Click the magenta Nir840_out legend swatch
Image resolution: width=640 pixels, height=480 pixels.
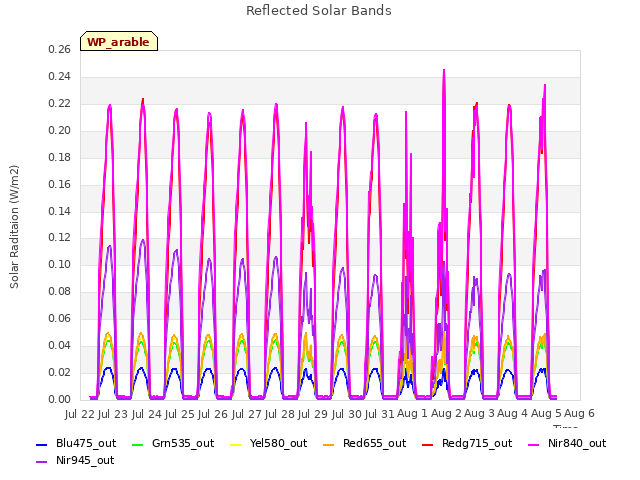click(x=534, y=444)
